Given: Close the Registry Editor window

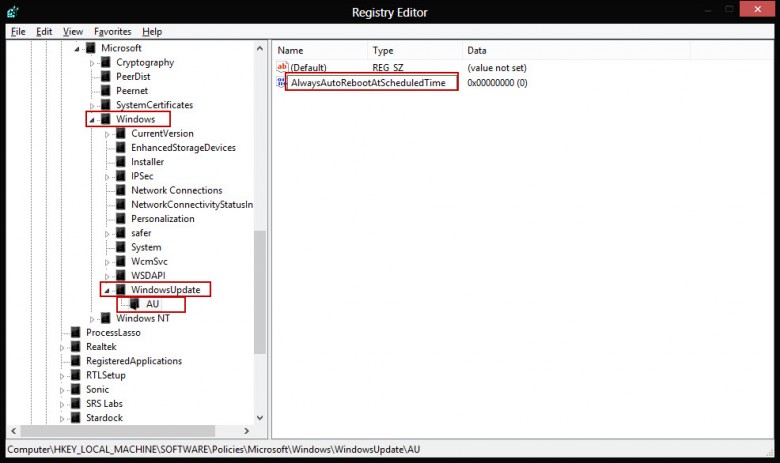Looking at the screenshot, I should pos(757,9).
